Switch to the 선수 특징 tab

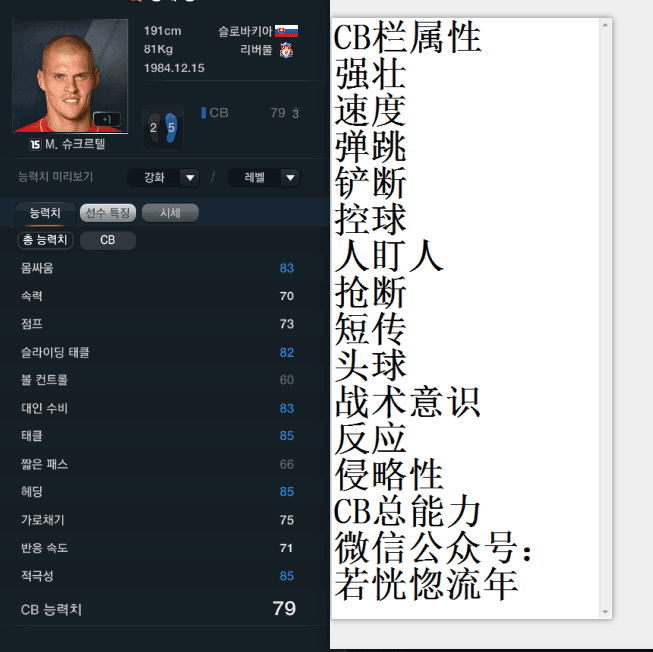click(108, 213)
